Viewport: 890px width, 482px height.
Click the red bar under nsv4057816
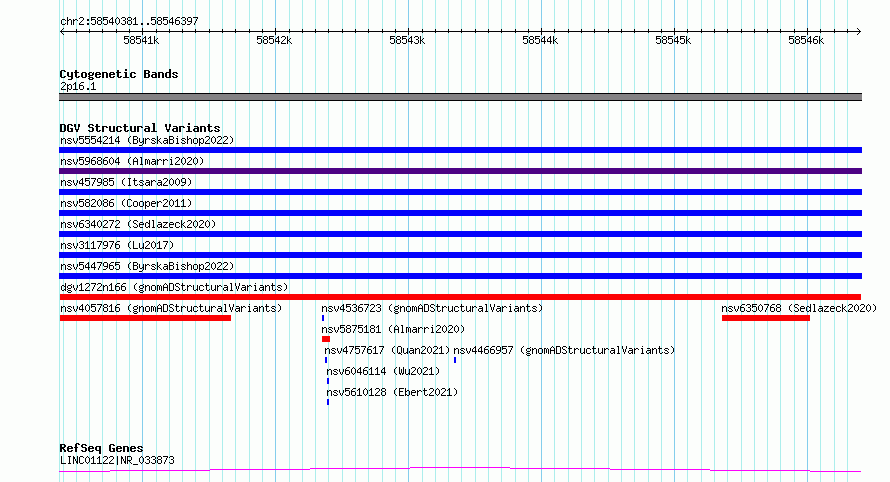[145, 318]
